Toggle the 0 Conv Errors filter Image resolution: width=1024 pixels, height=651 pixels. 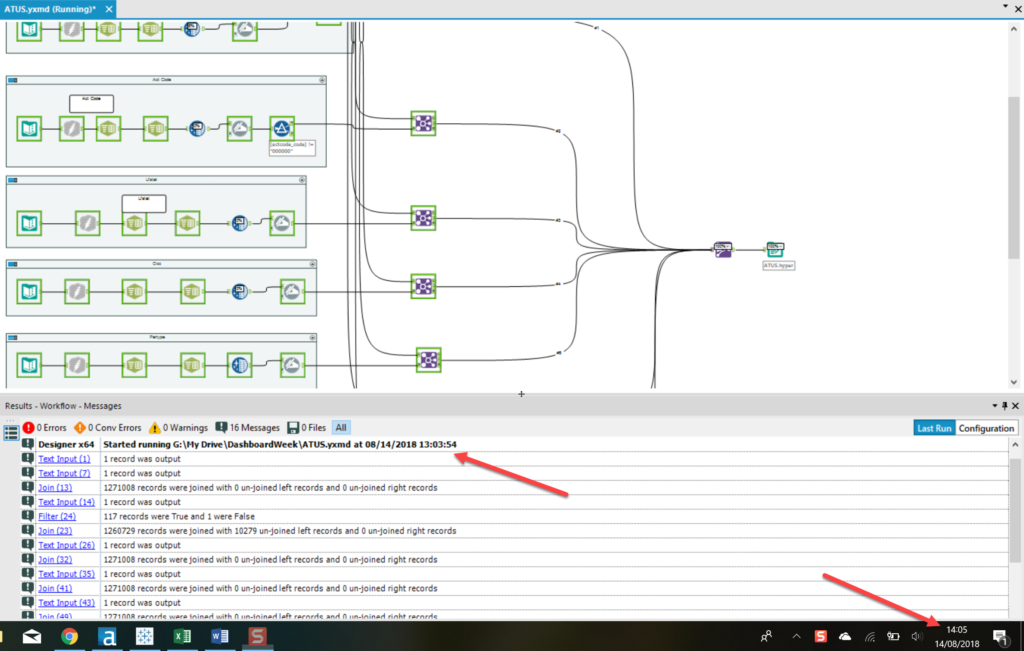pos(108,428)
